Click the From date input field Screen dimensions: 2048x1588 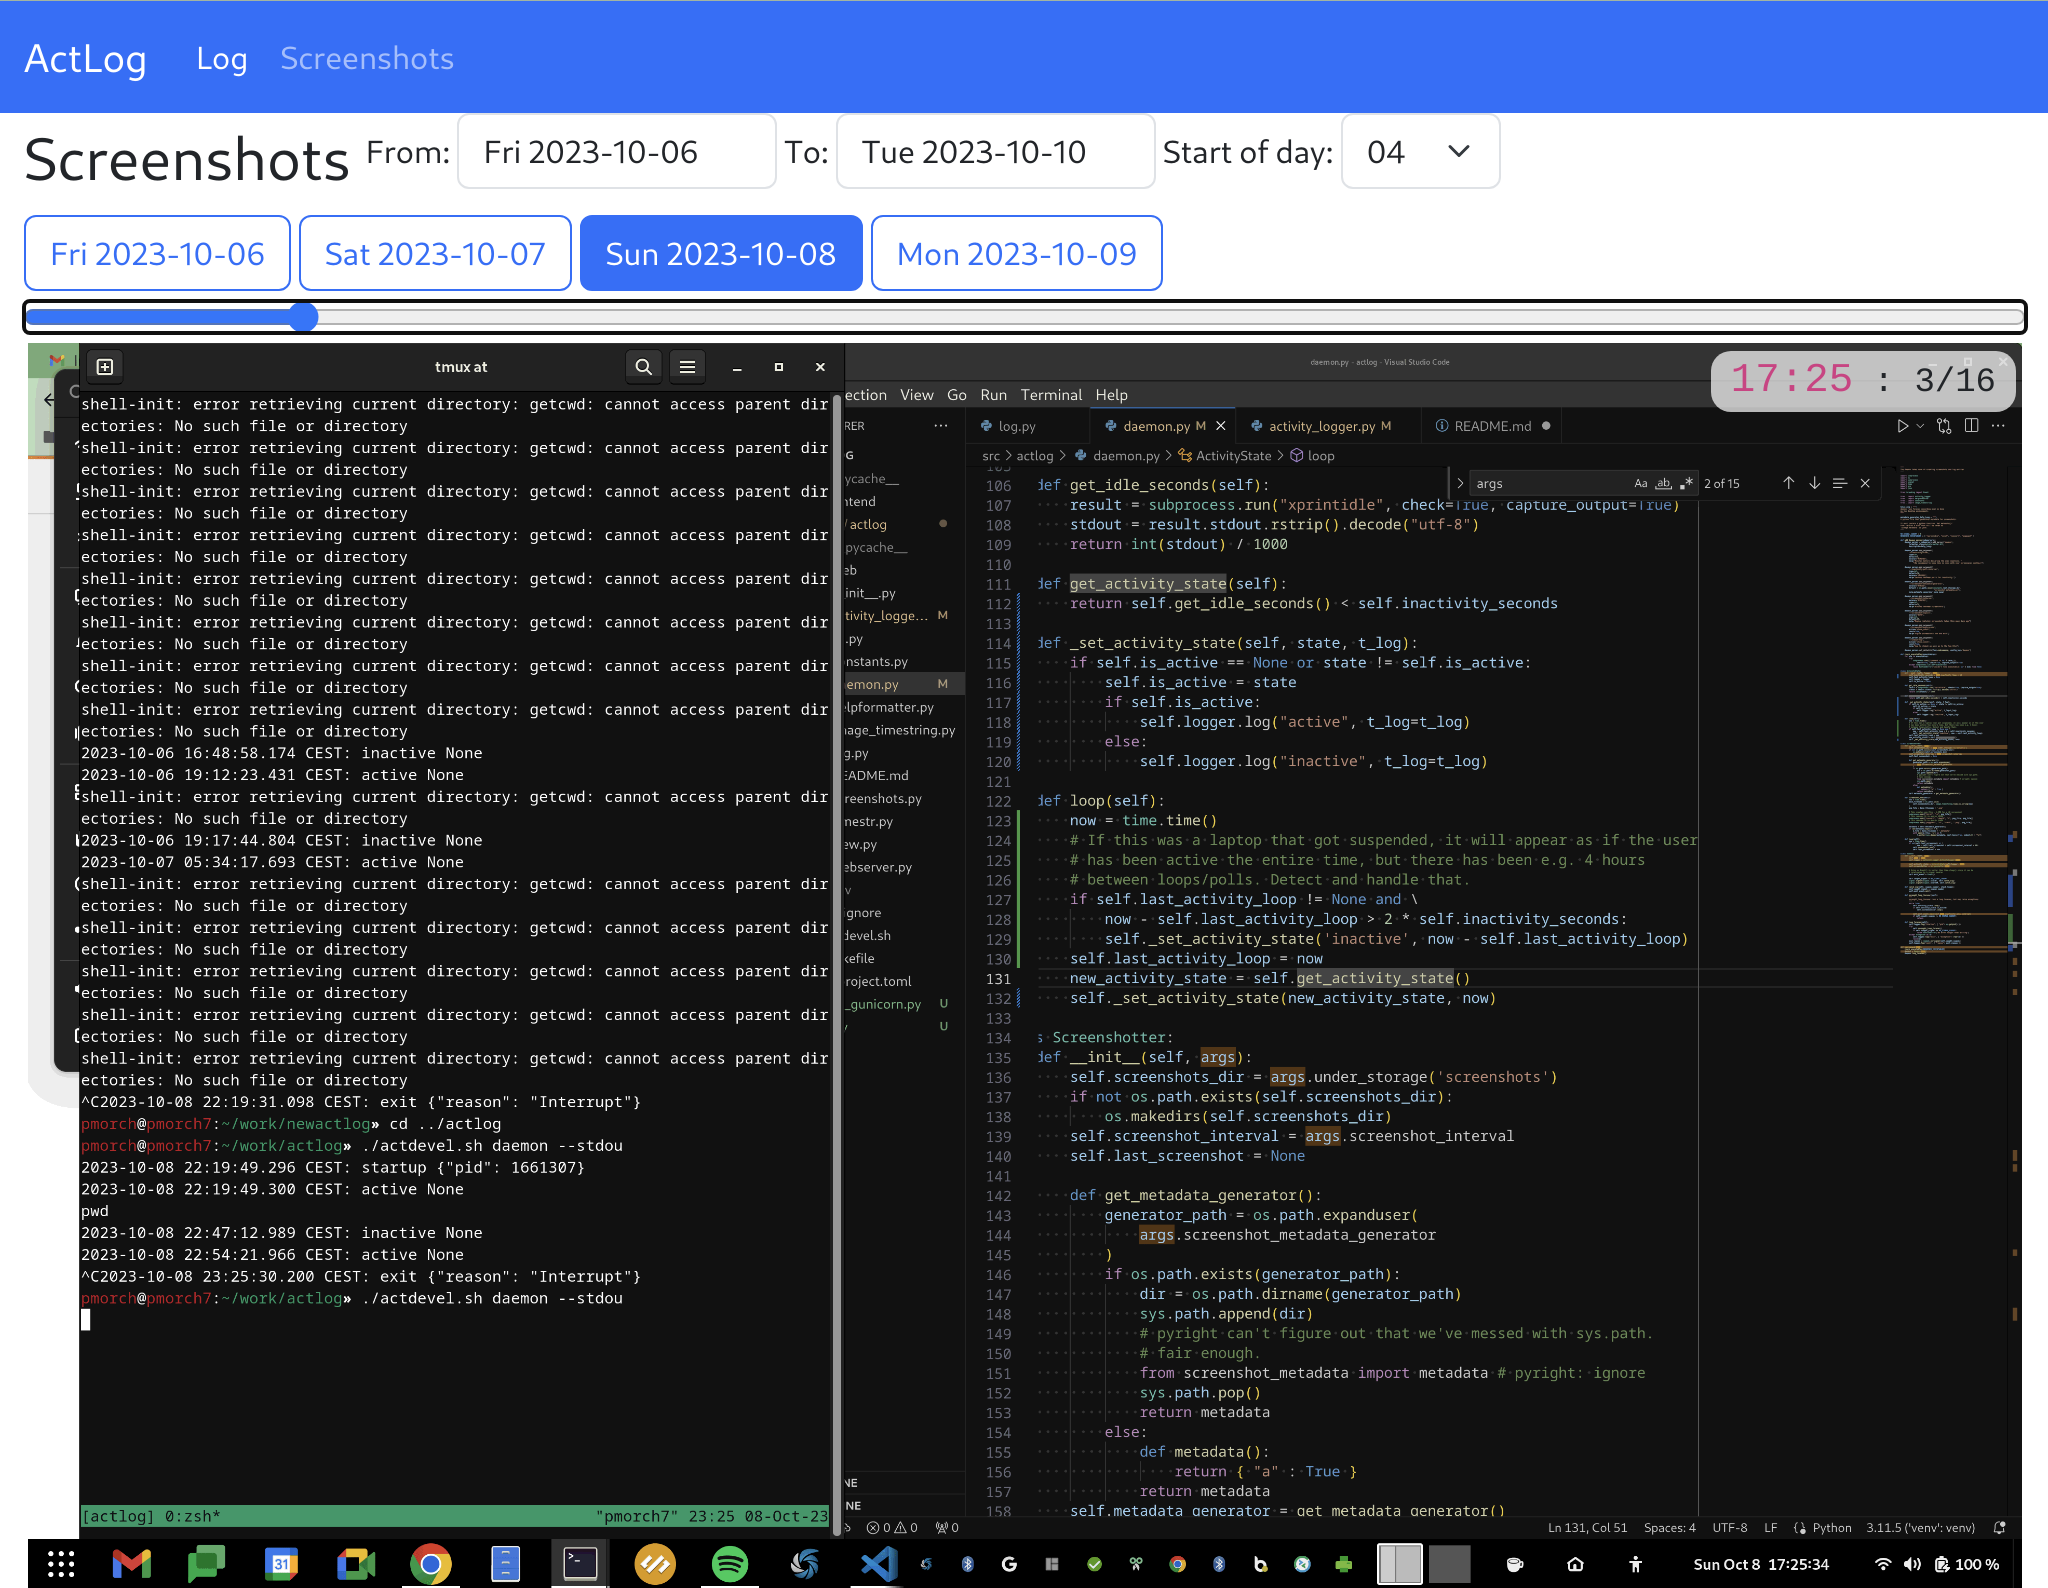616,152
